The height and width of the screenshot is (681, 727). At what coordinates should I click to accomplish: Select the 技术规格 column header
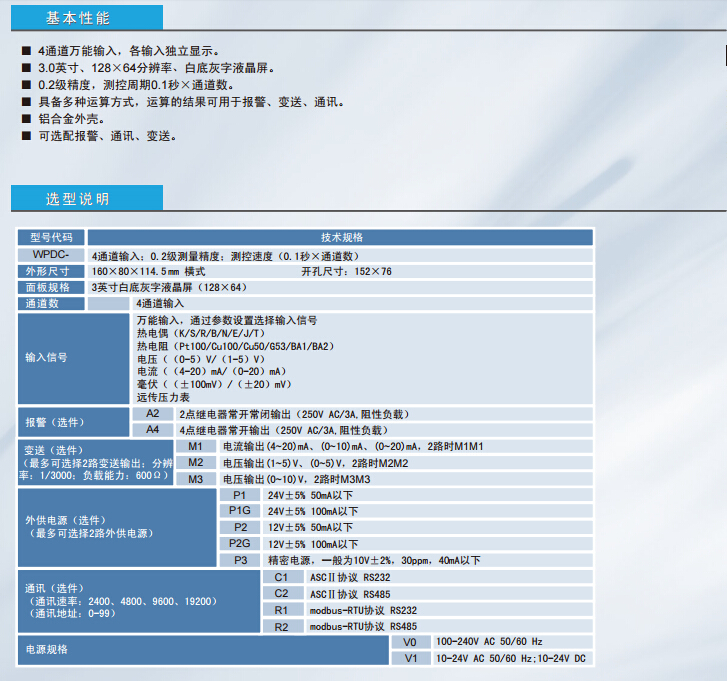[341, 237]
